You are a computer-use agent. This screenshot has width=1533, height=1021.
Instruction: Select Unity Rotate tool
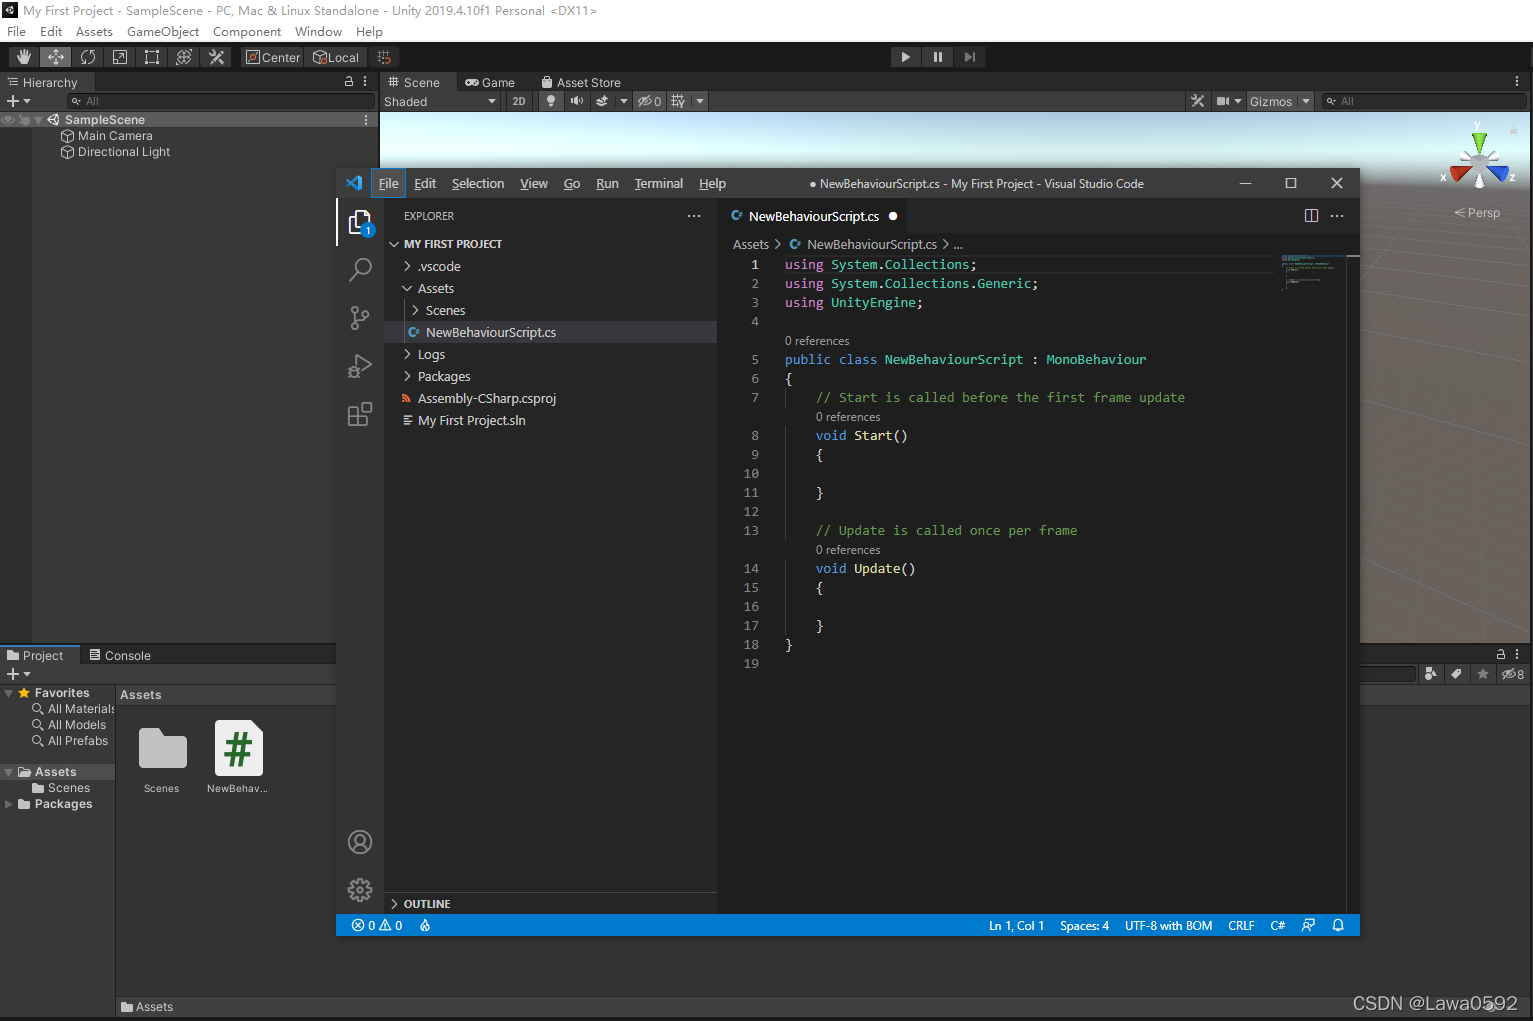click(x=88, y=57)
